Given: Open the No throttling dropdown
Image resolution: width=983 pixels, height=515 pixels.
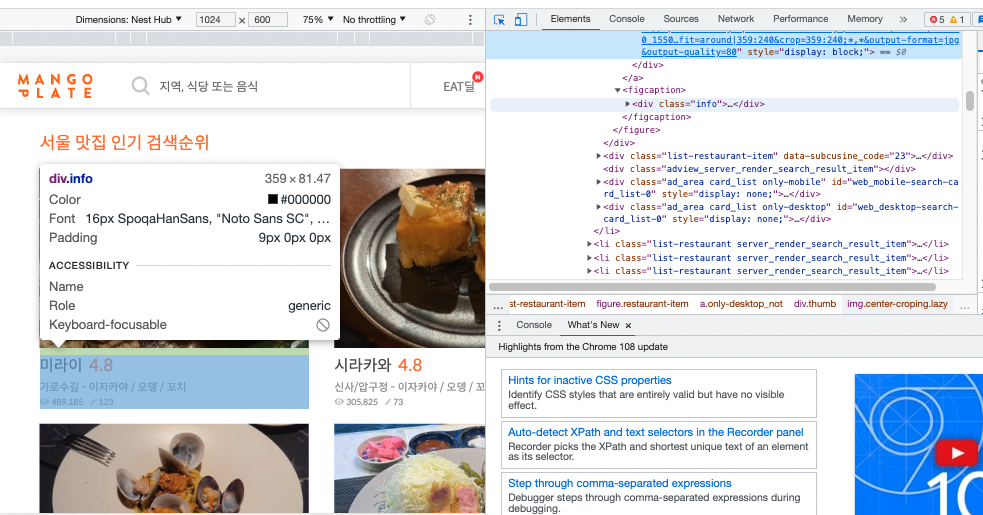Looking at the screenshot, I should point(374,19).
